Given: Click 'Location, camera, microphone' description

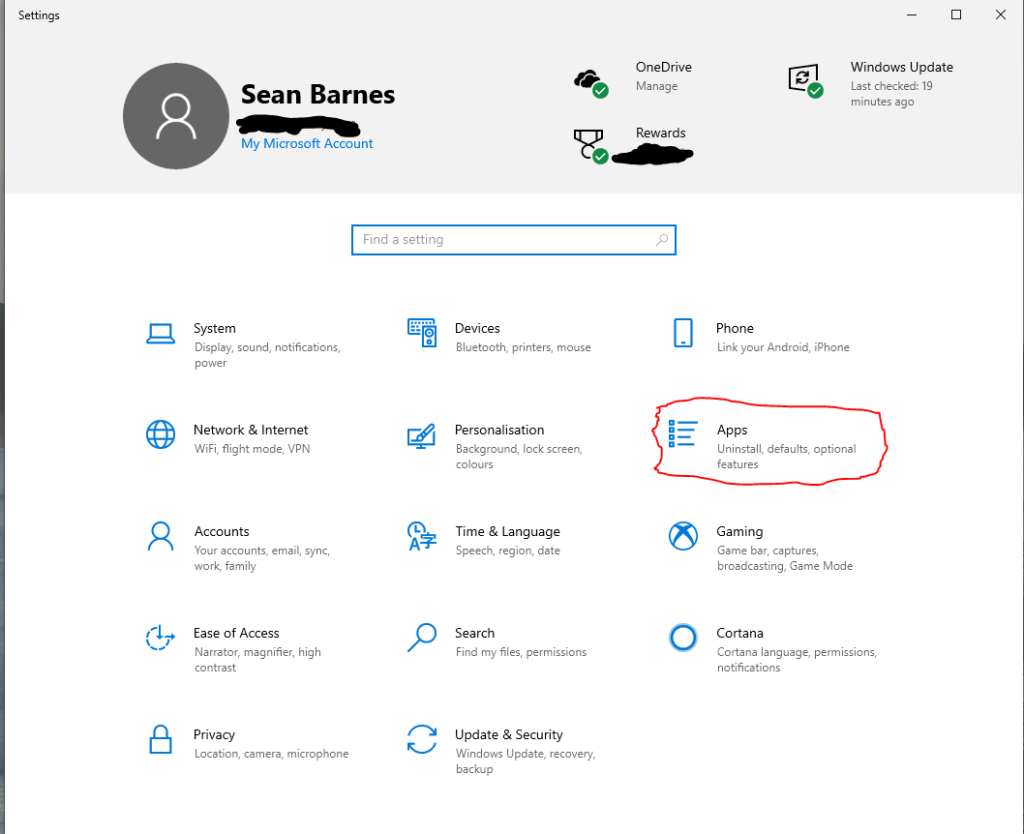Looking at the screenshot, I should coord(271,754).
